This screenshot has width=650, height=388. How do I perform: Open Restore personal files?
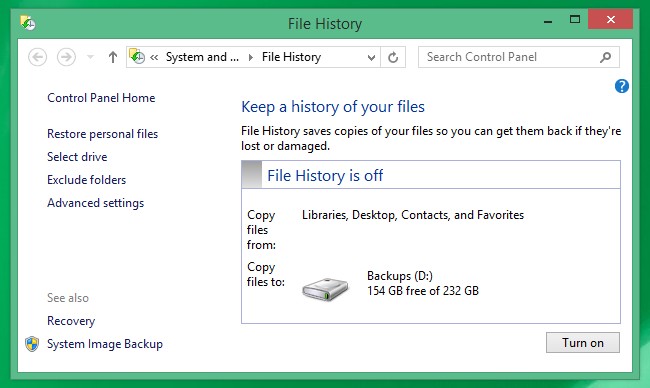(x=102, y=134)
